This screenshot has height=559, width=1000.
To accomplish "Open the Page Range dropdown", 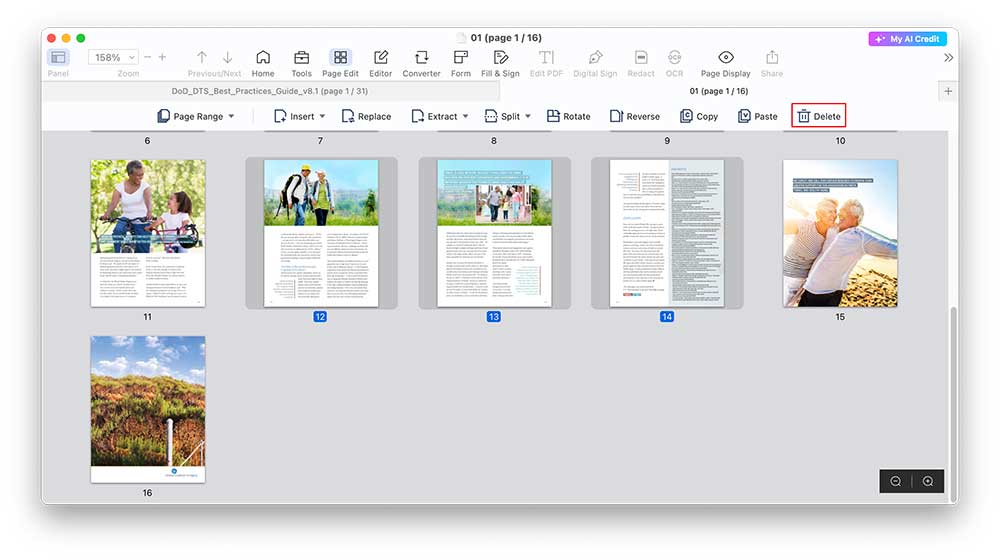I will [x=196, y=116].
